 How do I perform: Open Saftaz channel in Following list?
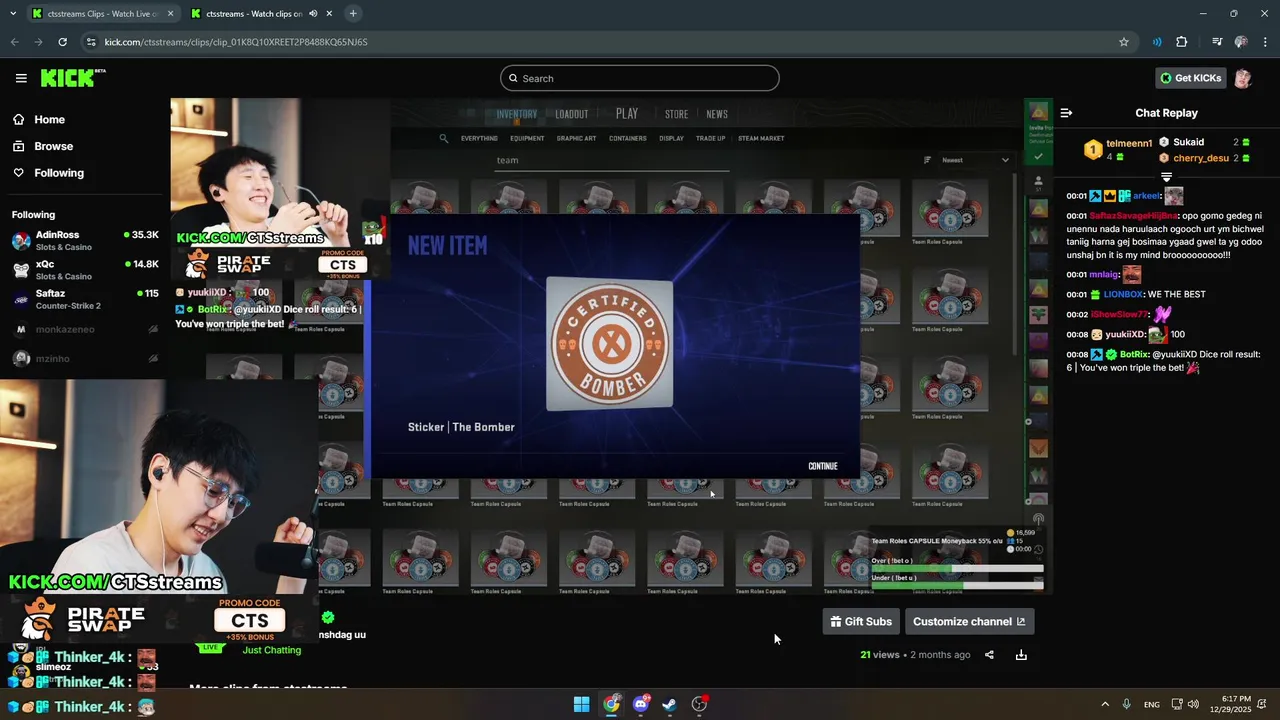pyautogui.click(x=85, y=299)
